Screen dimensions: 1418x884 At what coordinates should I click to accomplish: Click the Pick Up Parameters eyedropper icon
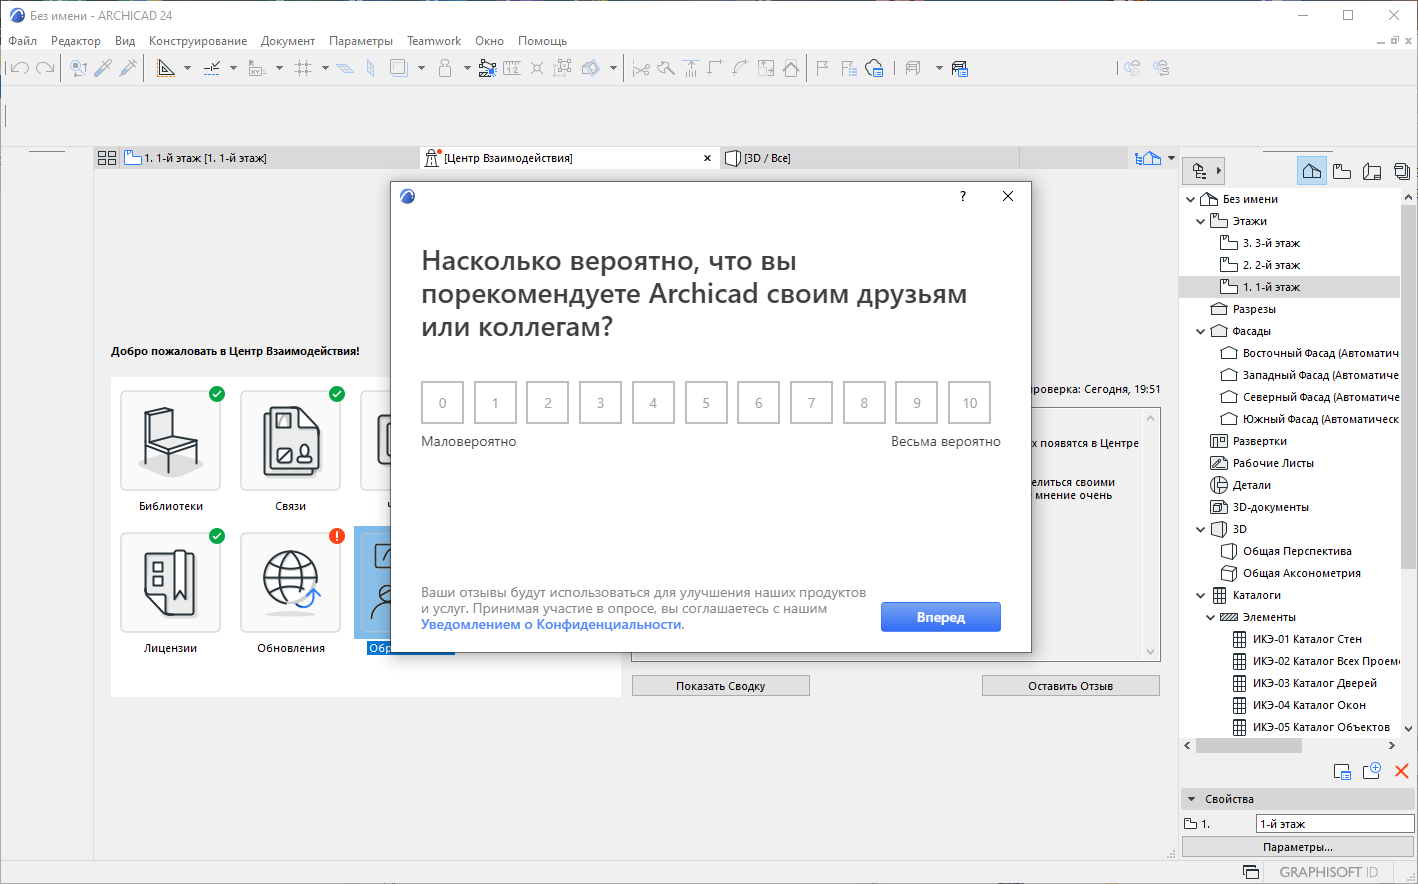pos(103,68)
